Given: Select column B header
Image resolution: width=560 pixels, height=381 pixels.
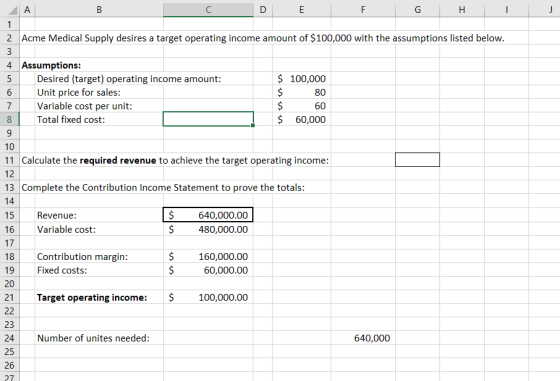Looking at the screenshot, I should [99, 10].
